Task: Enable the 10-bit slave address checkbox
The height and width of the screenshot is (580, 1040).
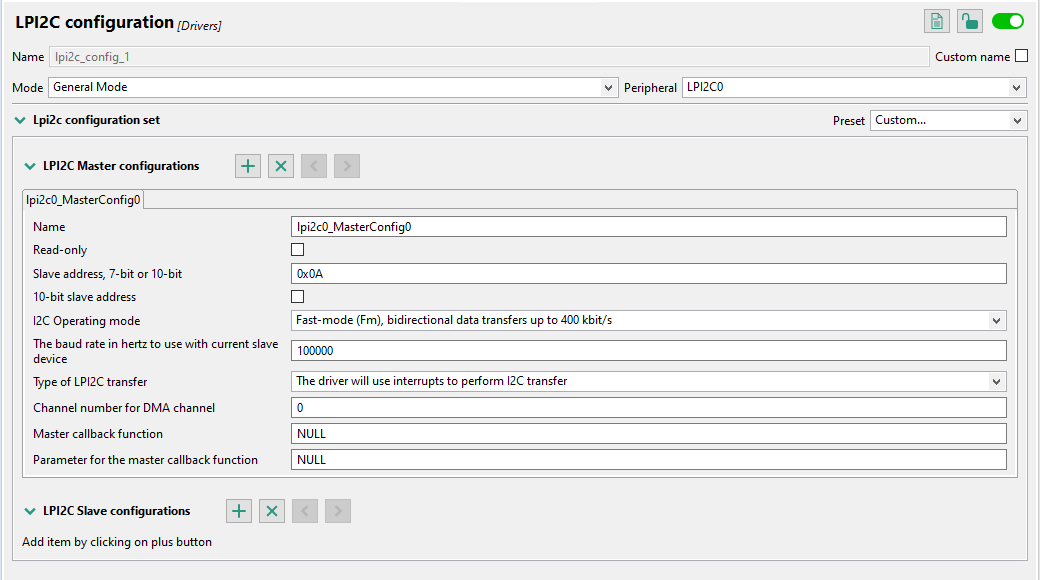Action: tap(297, 297)
